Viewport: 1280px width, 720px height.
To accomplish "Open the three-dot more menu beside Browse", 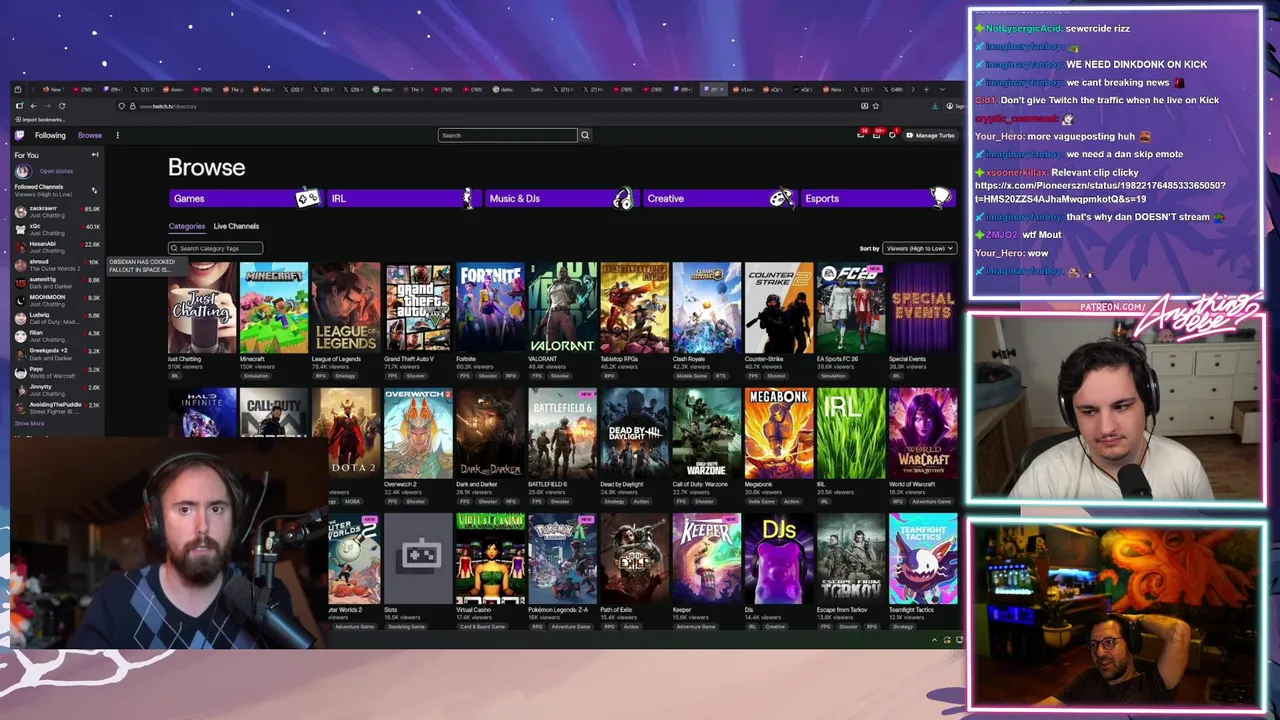I will tap(118, 135).
